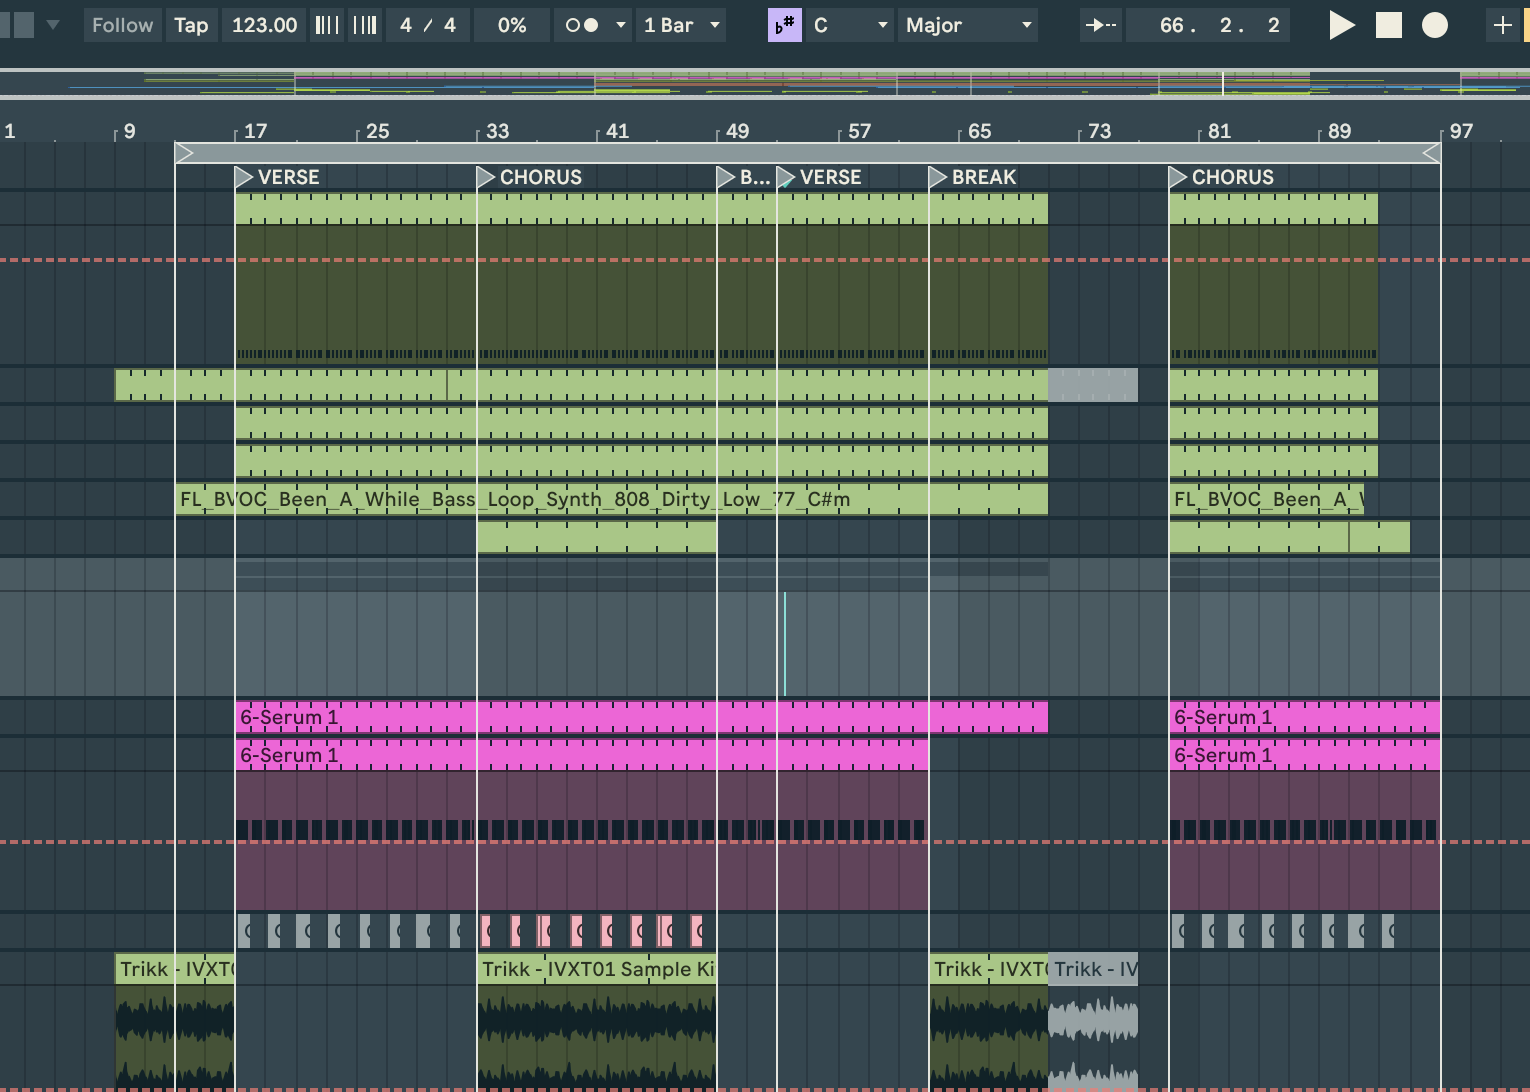This screenshot has width=1530, height=1092.
Task: Open the Major scale name dropdown
Action: click(968, 25)
